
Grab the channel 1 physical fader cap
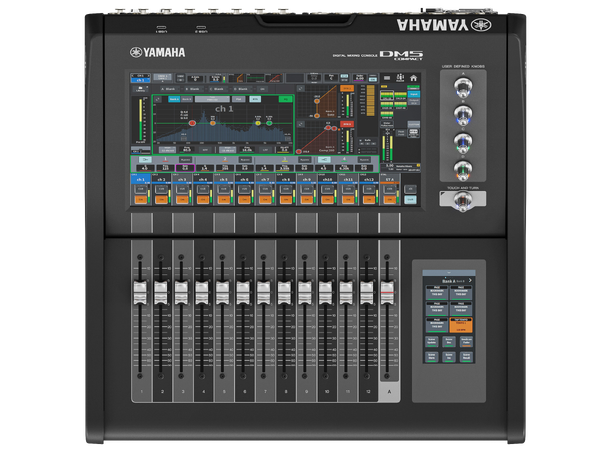140,292
